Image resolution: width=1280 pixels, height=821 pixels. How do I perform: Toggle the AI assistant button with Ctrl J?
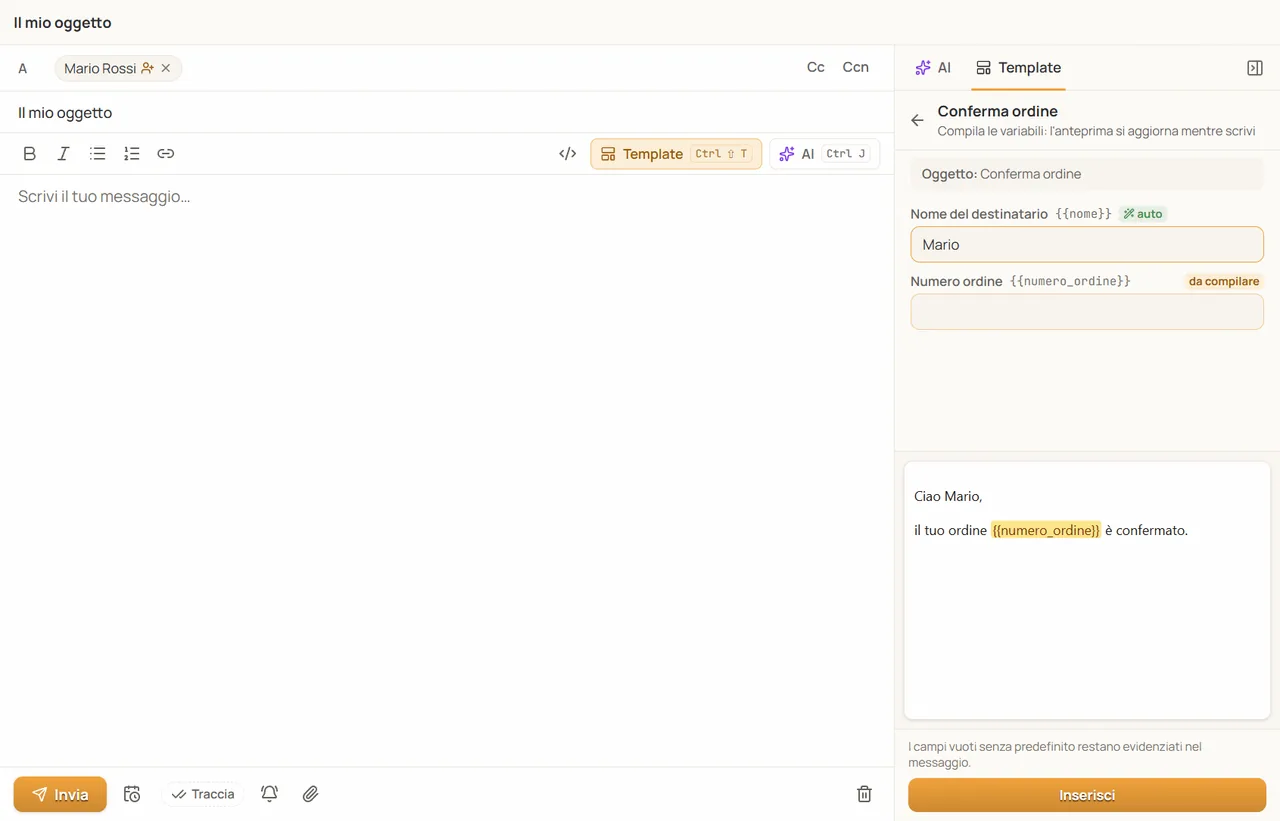[x=824, y=154]
